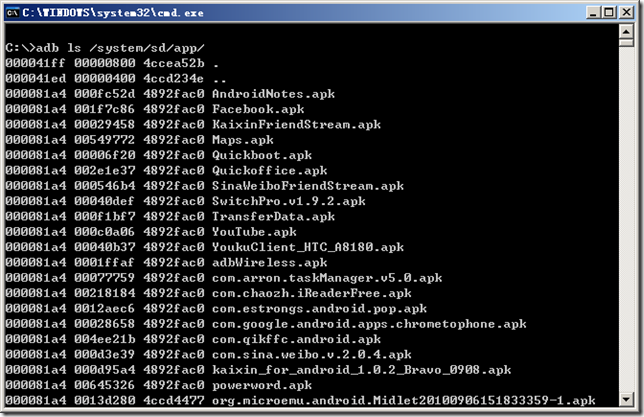Click the com.estrongs.android.pop.apk entry
644x417 pixels.
(319, 309)
